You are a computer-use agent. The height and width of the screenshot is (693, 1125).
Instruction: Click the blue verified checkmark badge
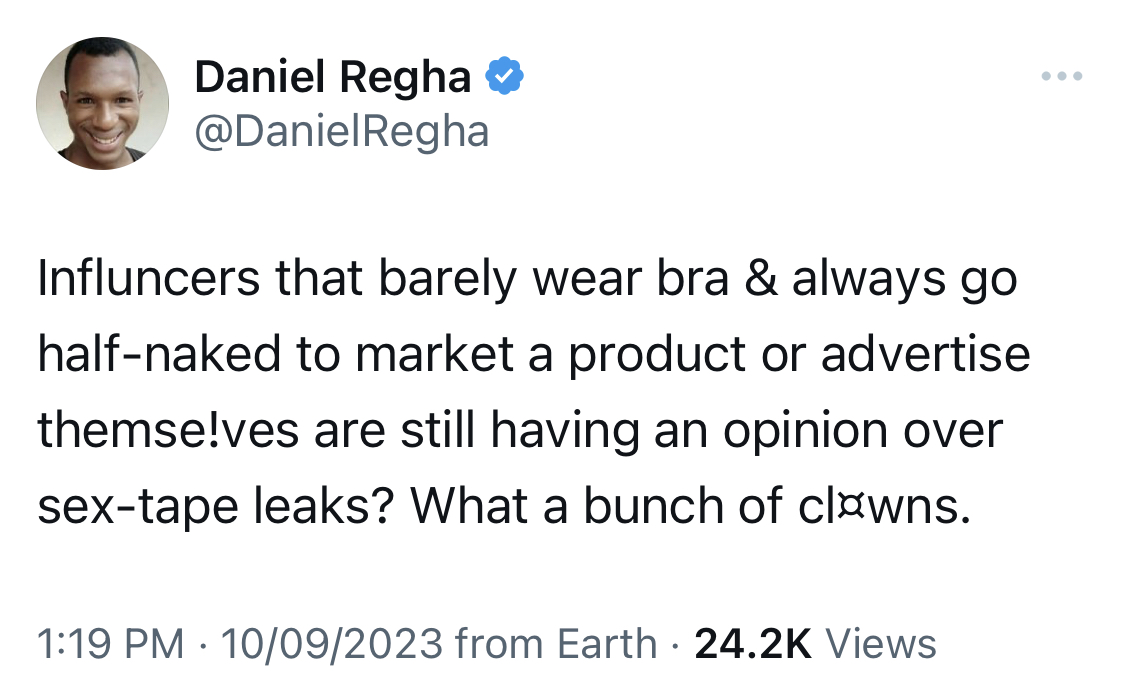pyautogui.click(x=505, y=76)
